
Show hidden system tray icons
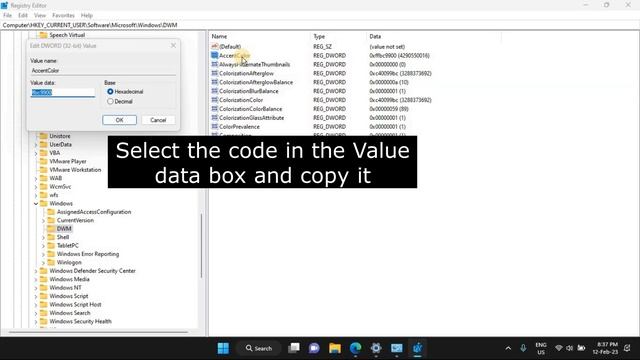click(x=508, y=348)
